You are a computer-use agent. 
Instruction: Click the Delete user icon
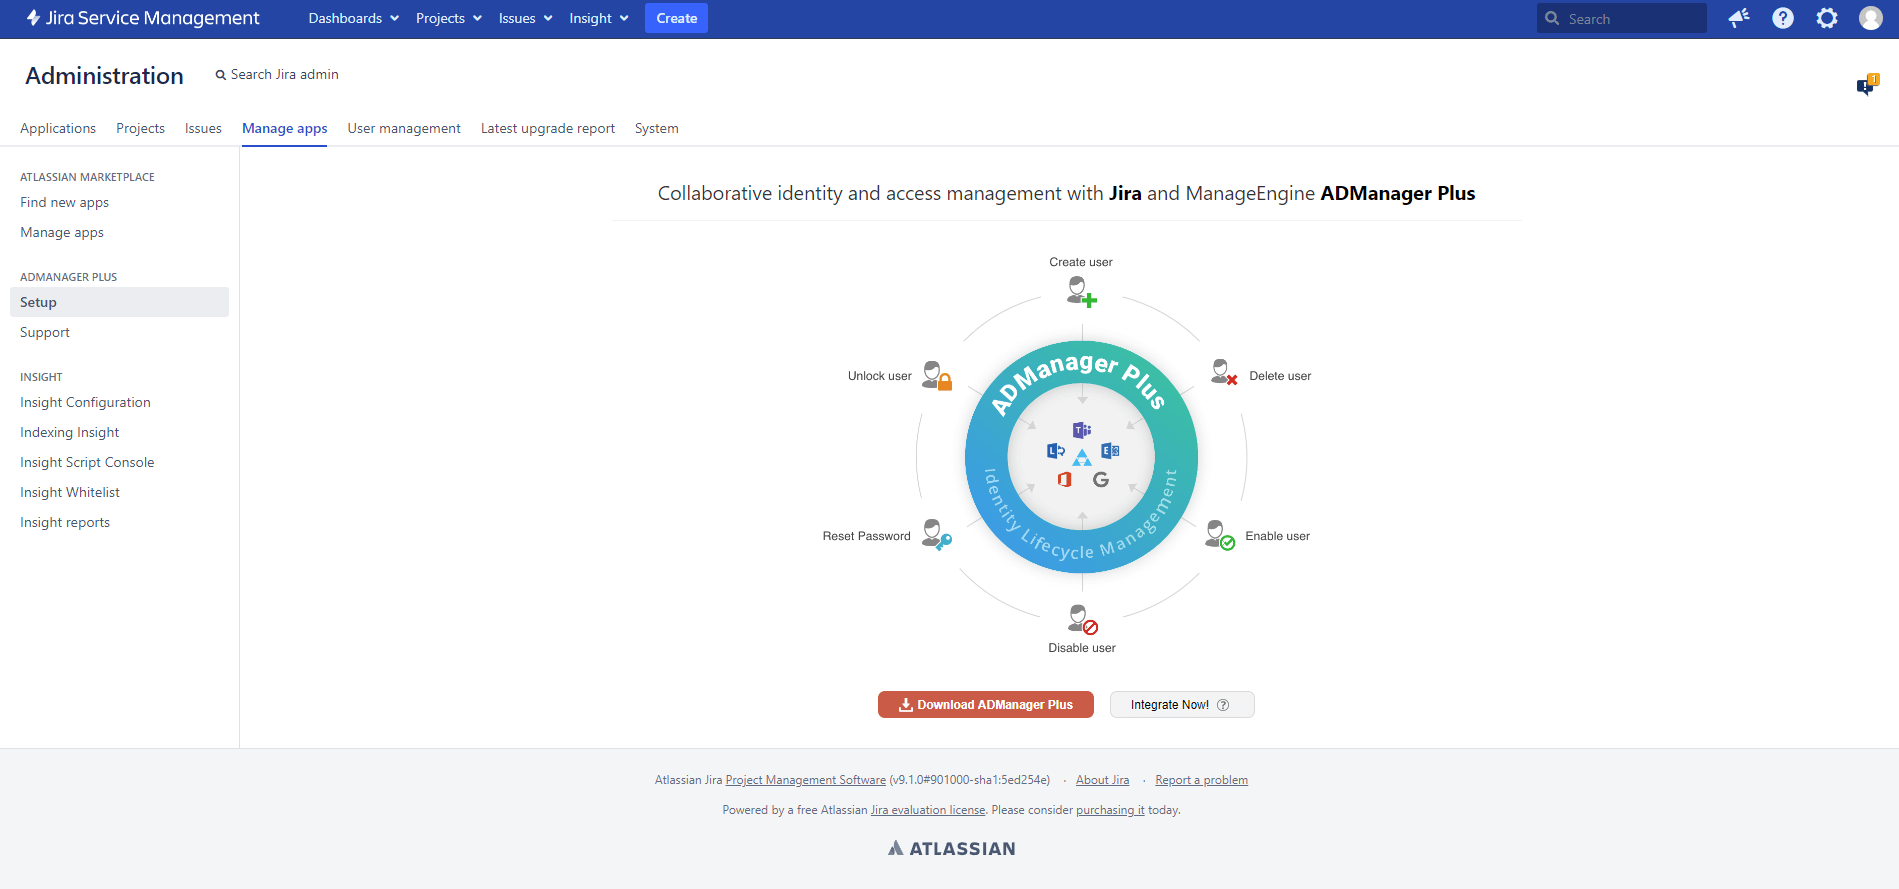1224,373
